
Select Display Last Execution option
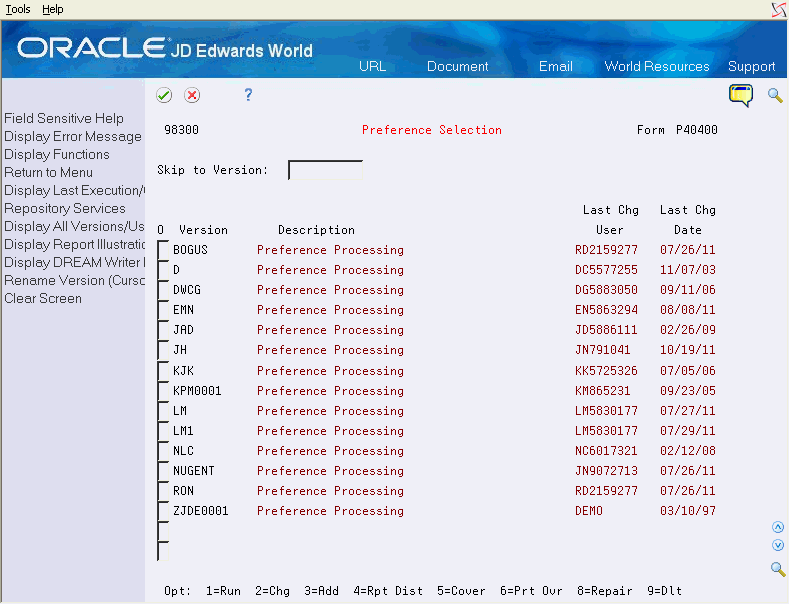pyautogui.click(x=74, y=190)
